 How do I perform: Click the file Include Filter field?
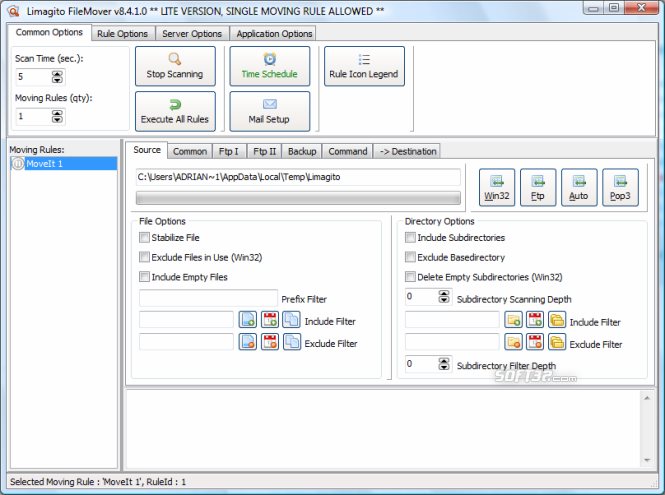tap(187, 319)
